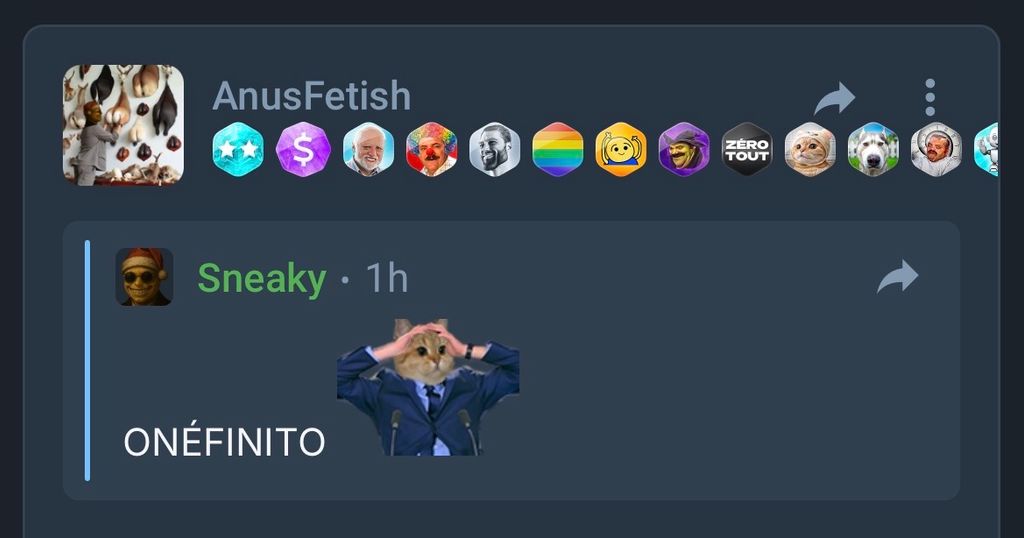The height and width of the screenshot is (538, 1024).
Task: Click the green Sneaky username
Action: [262, 278]
